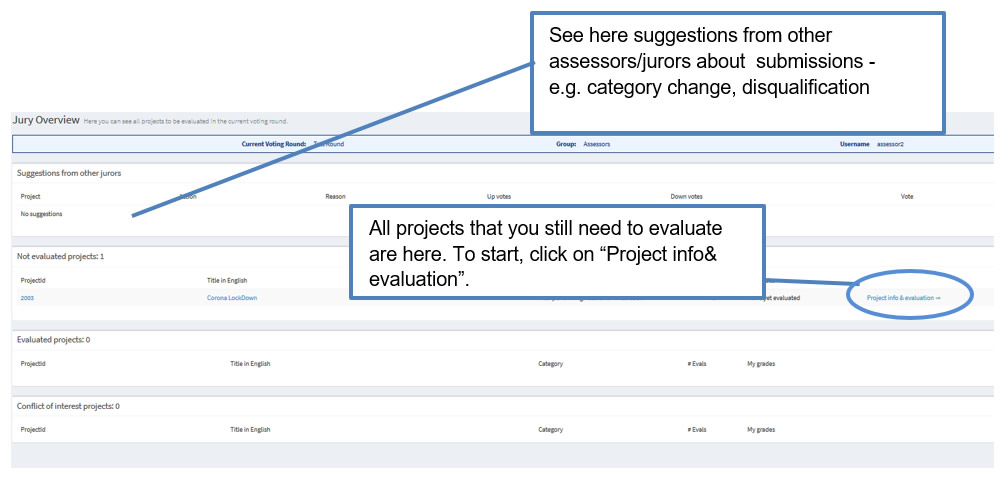The image size is (1008, 478).
Task: Click the Reason column header in suggestions
Action: [x=336, y=197]
